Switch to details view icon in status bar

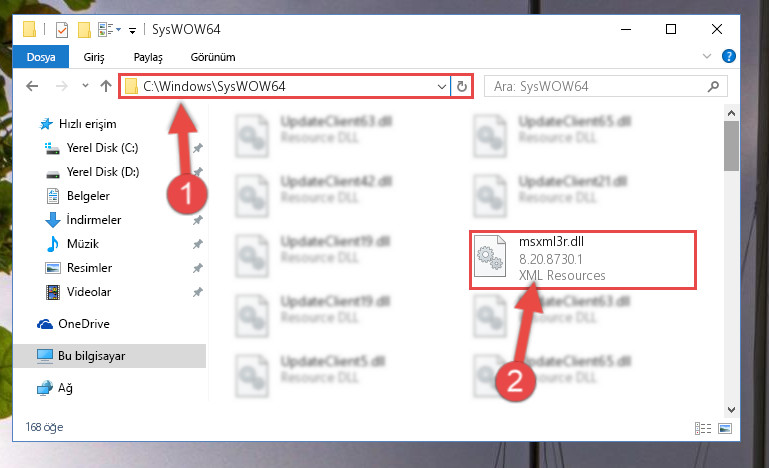[x=703, y=428]
